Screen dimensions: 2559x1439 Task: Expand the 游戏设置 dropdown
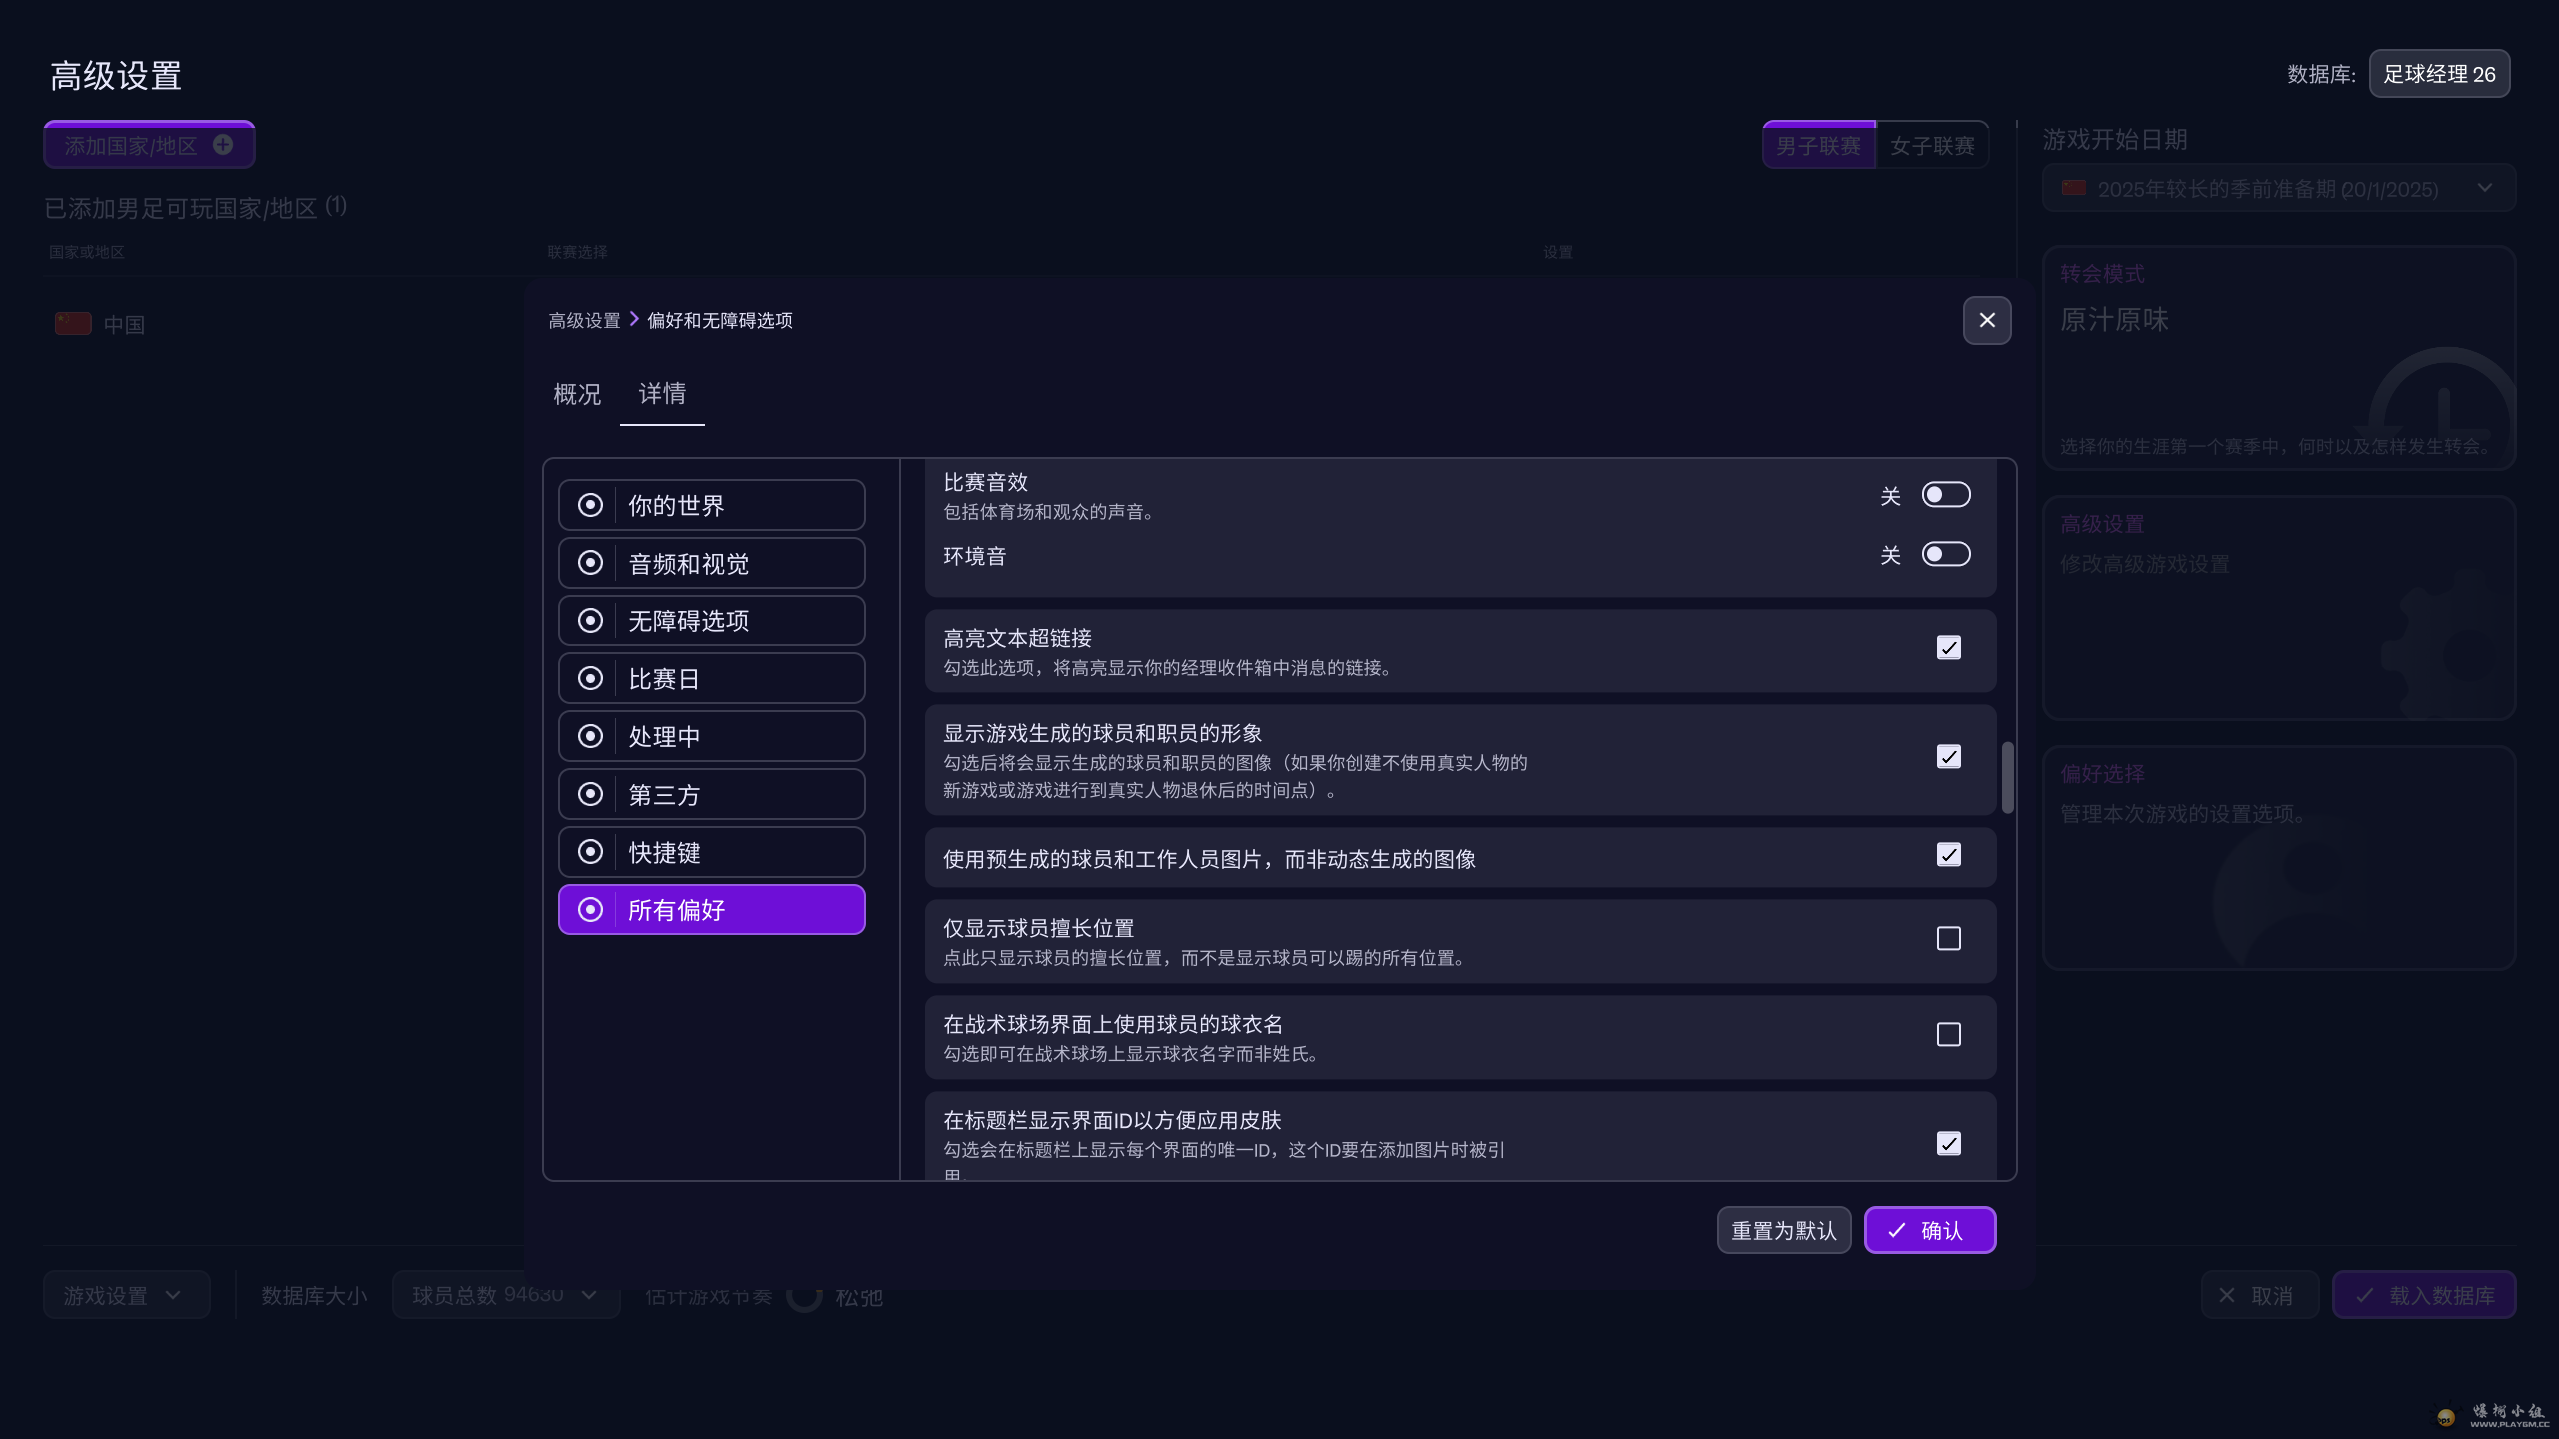click(x=126, y=1295)
